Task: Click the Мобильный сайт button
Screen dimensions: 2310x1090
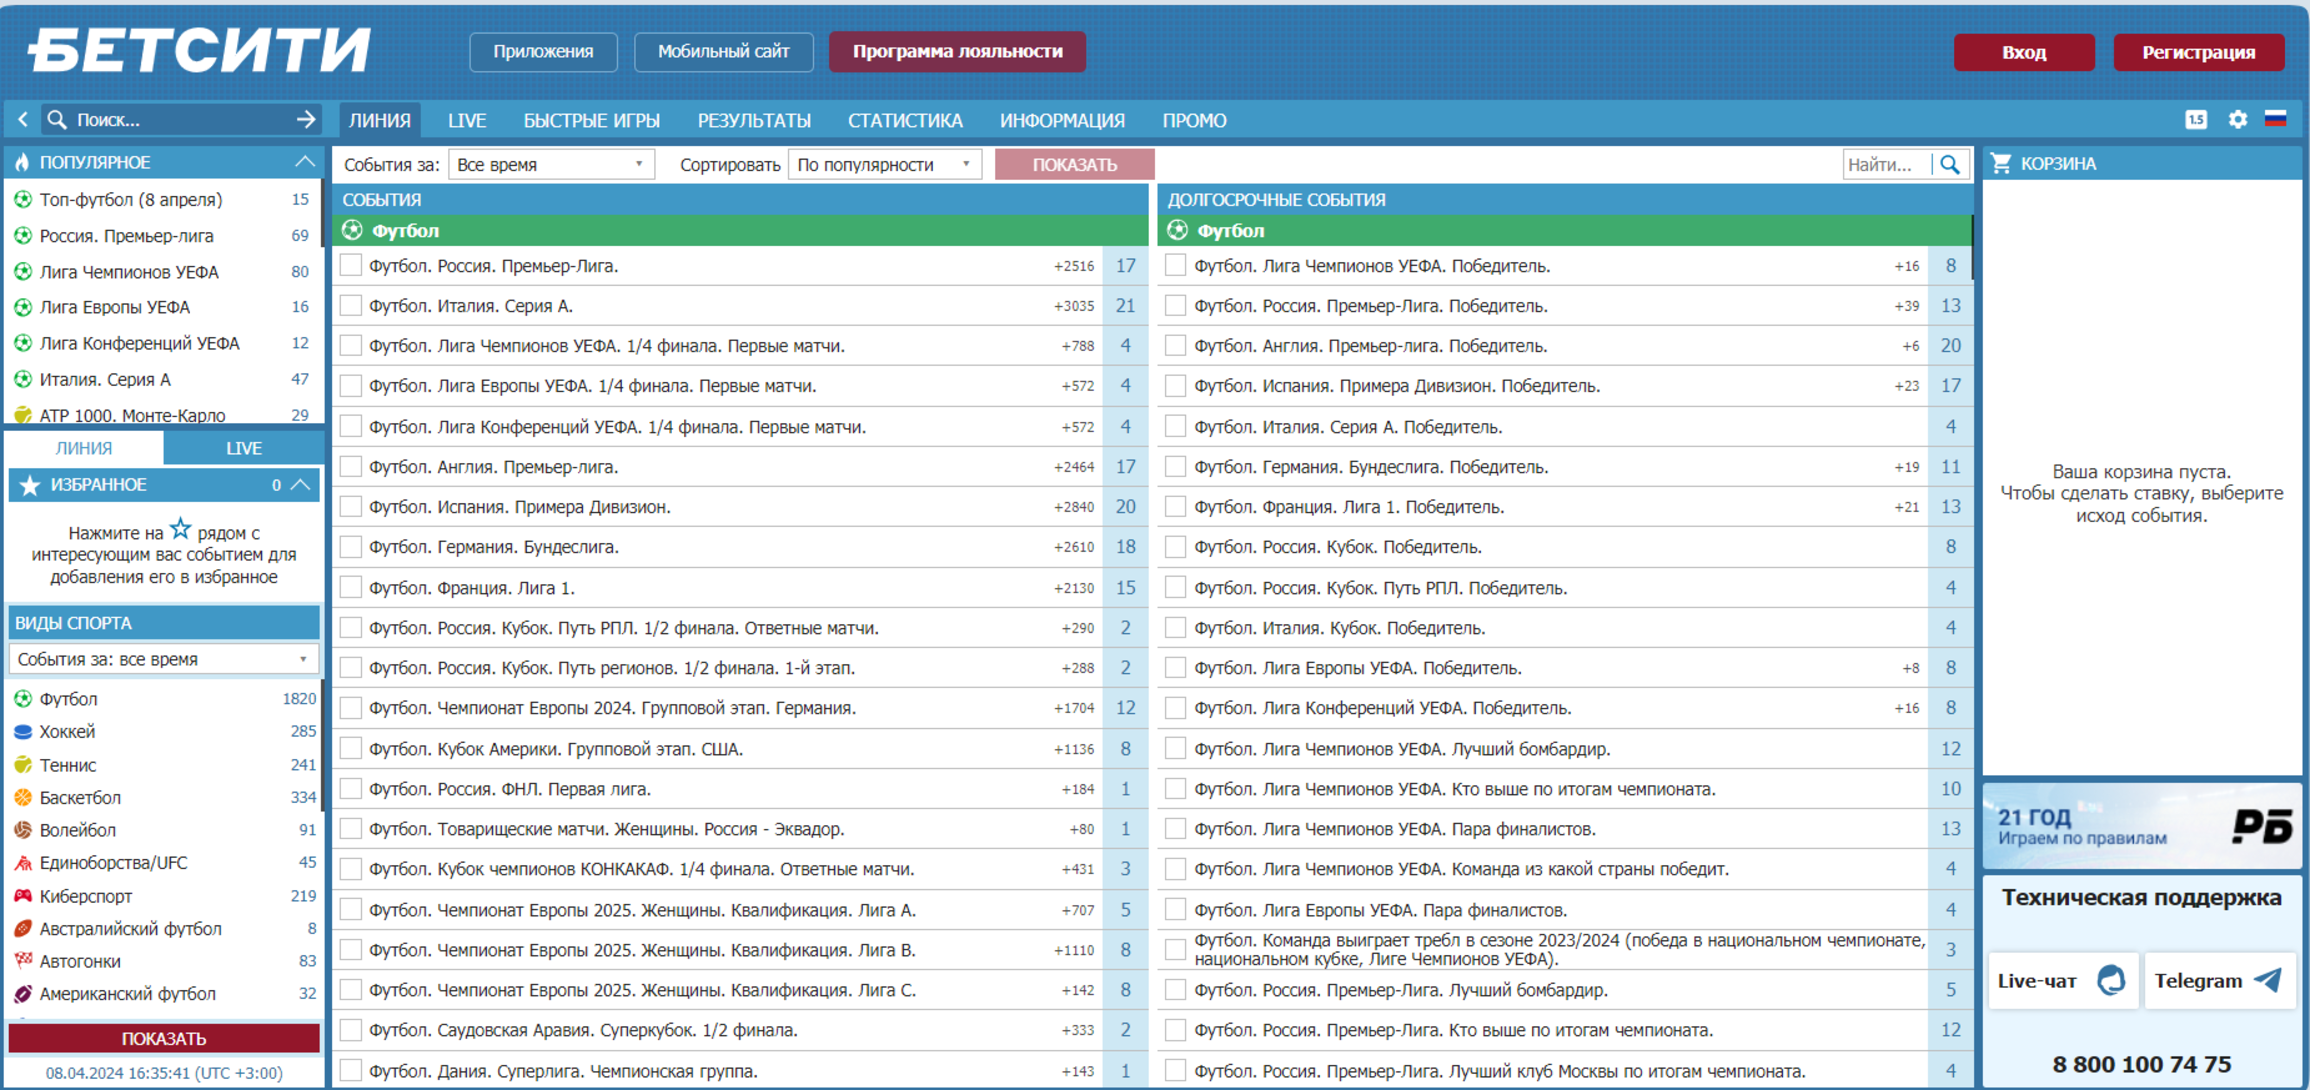Action: pos(724,51)
